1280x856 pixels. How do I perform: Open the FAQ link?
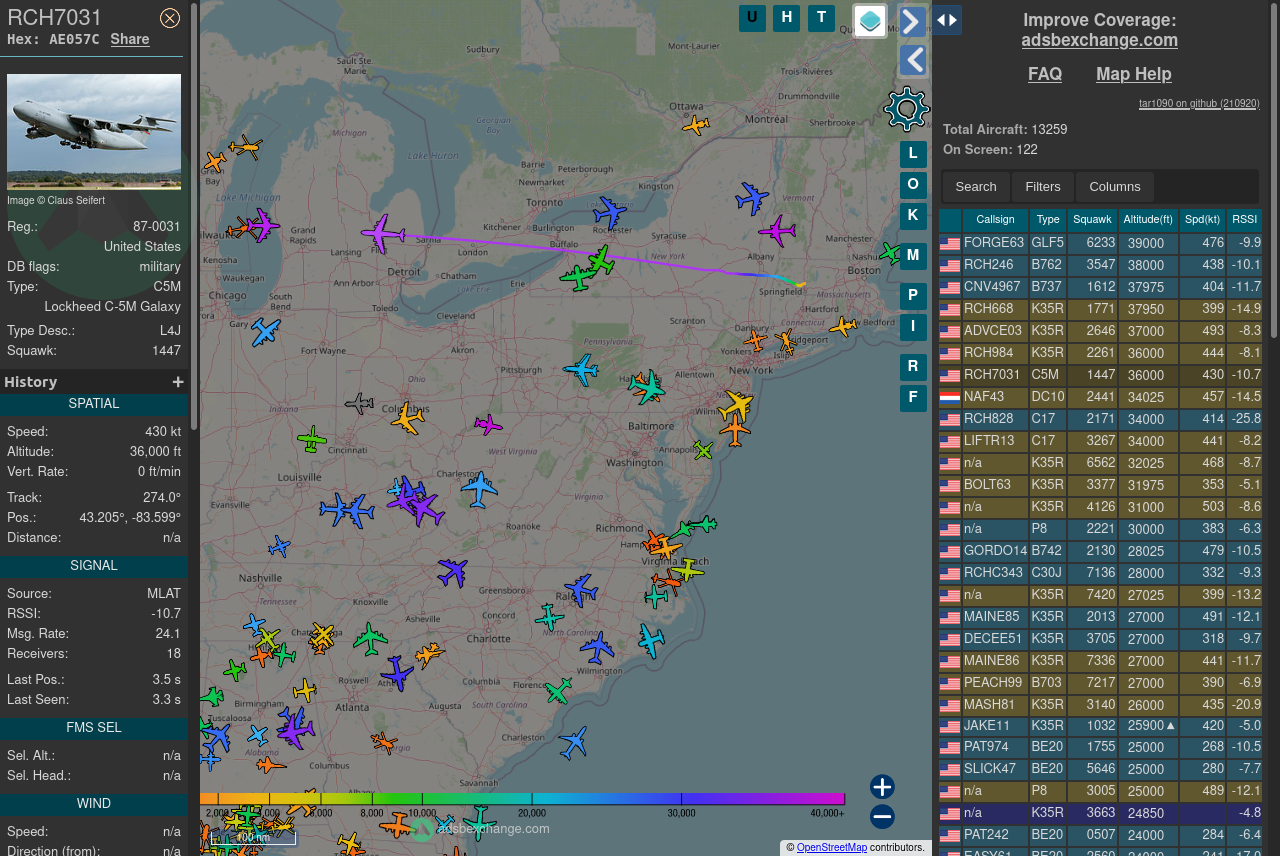[x=1045, y=74]
